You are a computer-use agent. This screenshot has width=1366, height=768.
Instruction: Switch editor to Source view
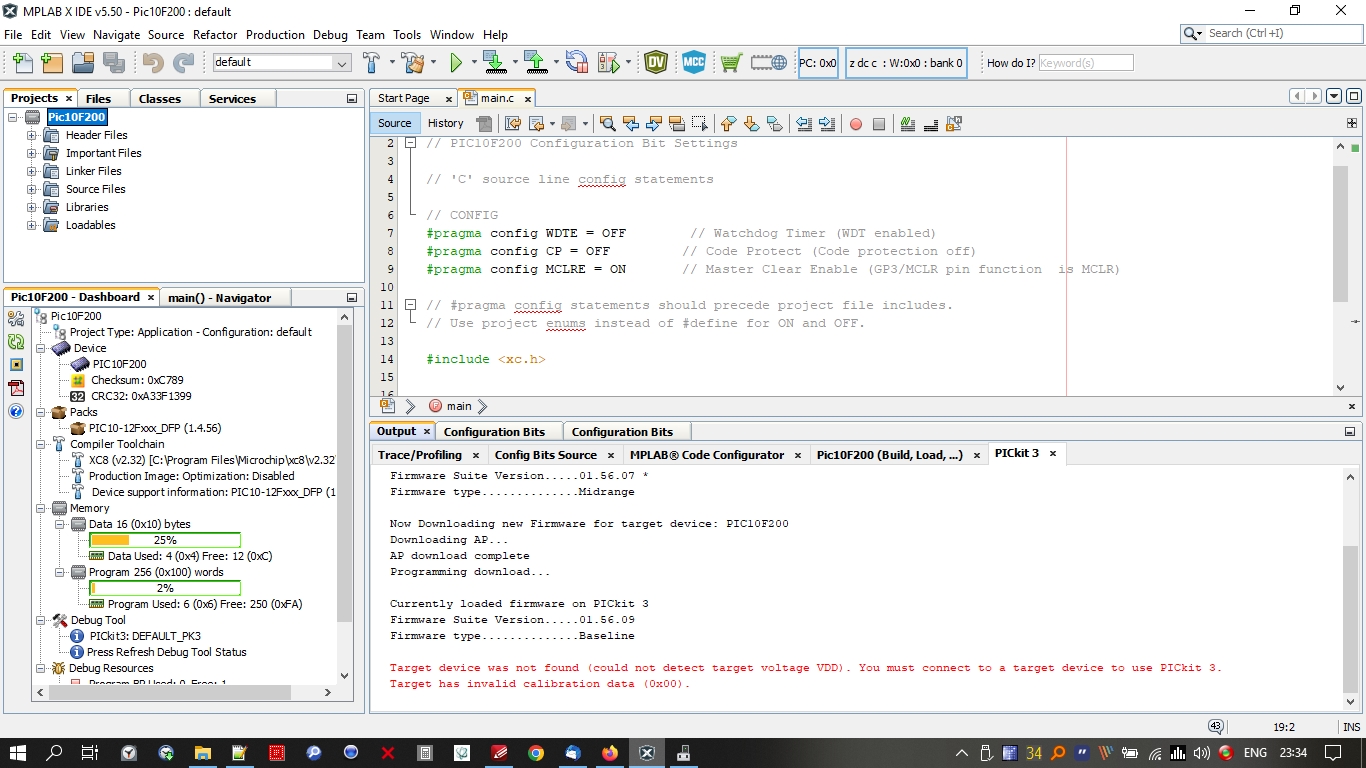395,123
